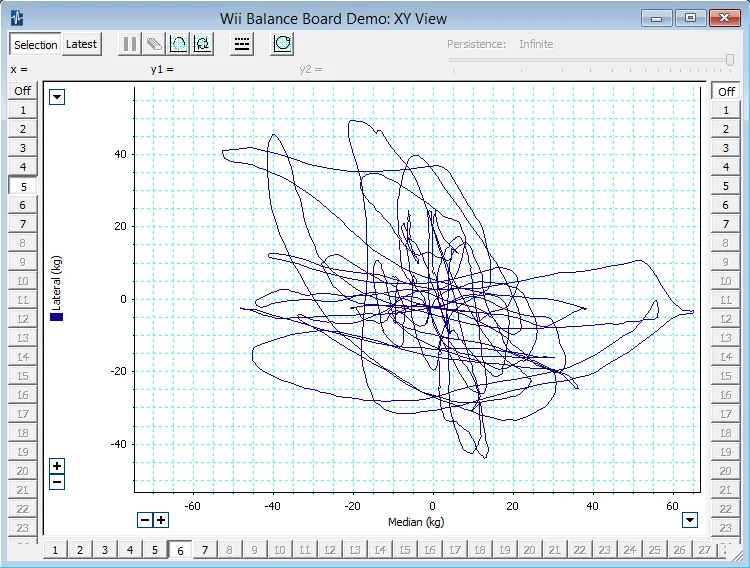This screenshot has width=750, height=568.
Task: Maximize the XY View window
Action: coord(690,18)
